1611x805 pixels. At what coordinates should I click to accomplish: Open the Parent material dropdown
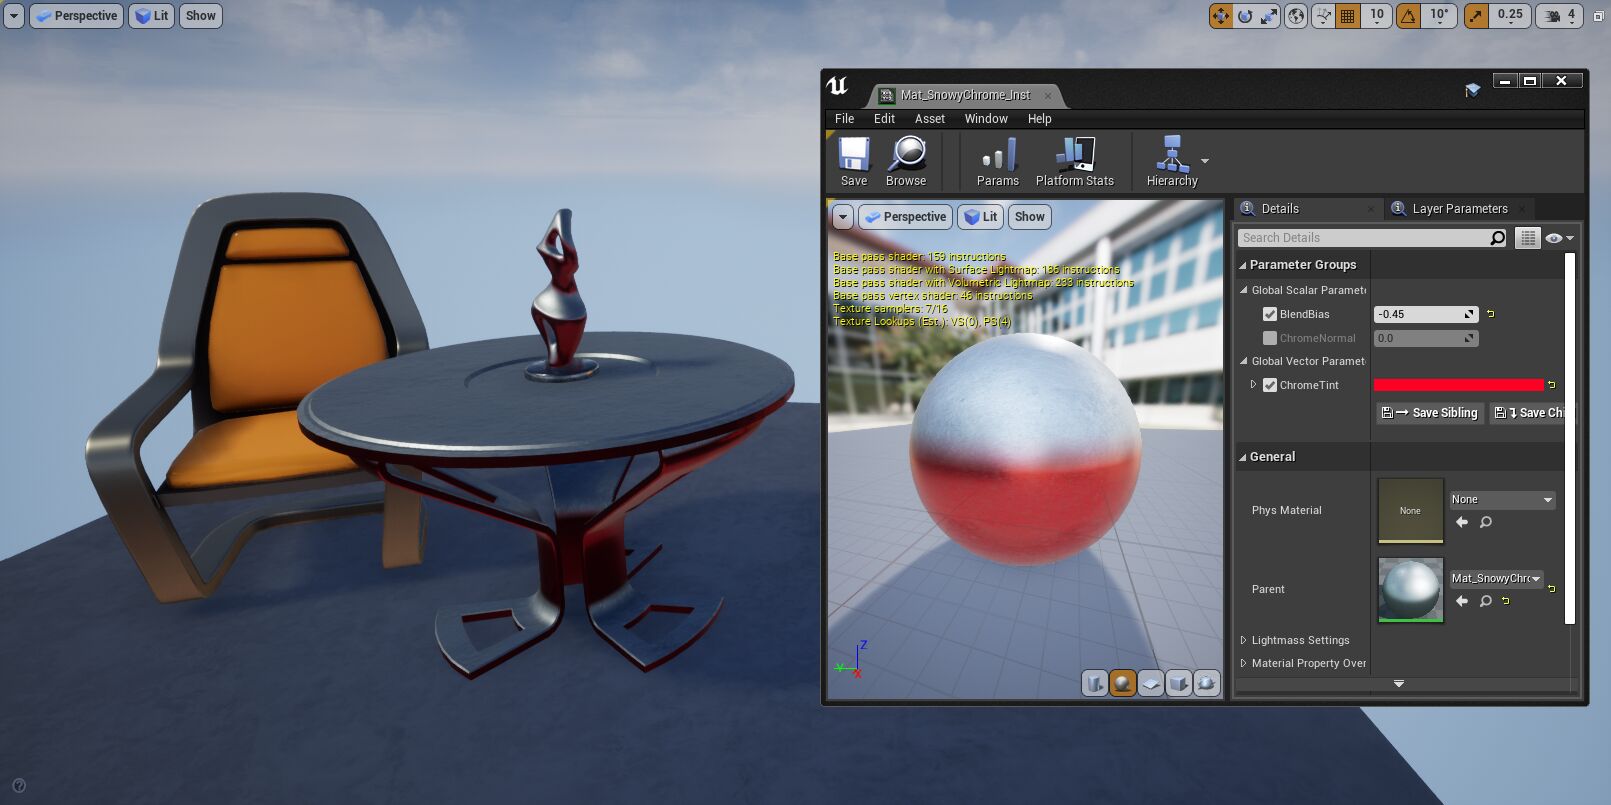1497,578
